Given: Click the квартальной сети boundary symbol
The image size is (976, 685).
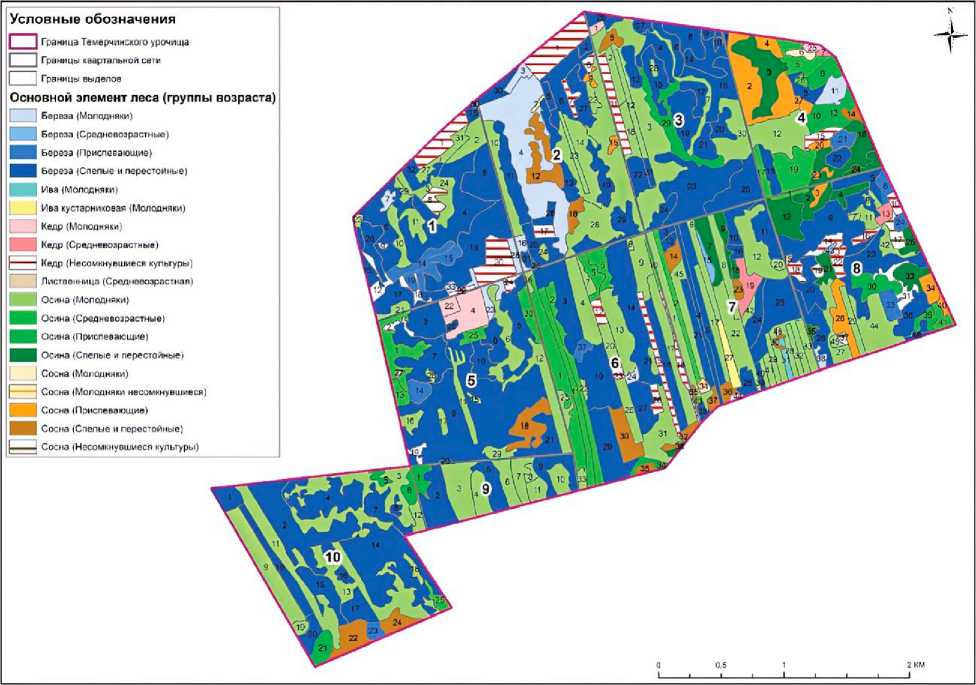Looking at the screenshot, I should (22, 60).
